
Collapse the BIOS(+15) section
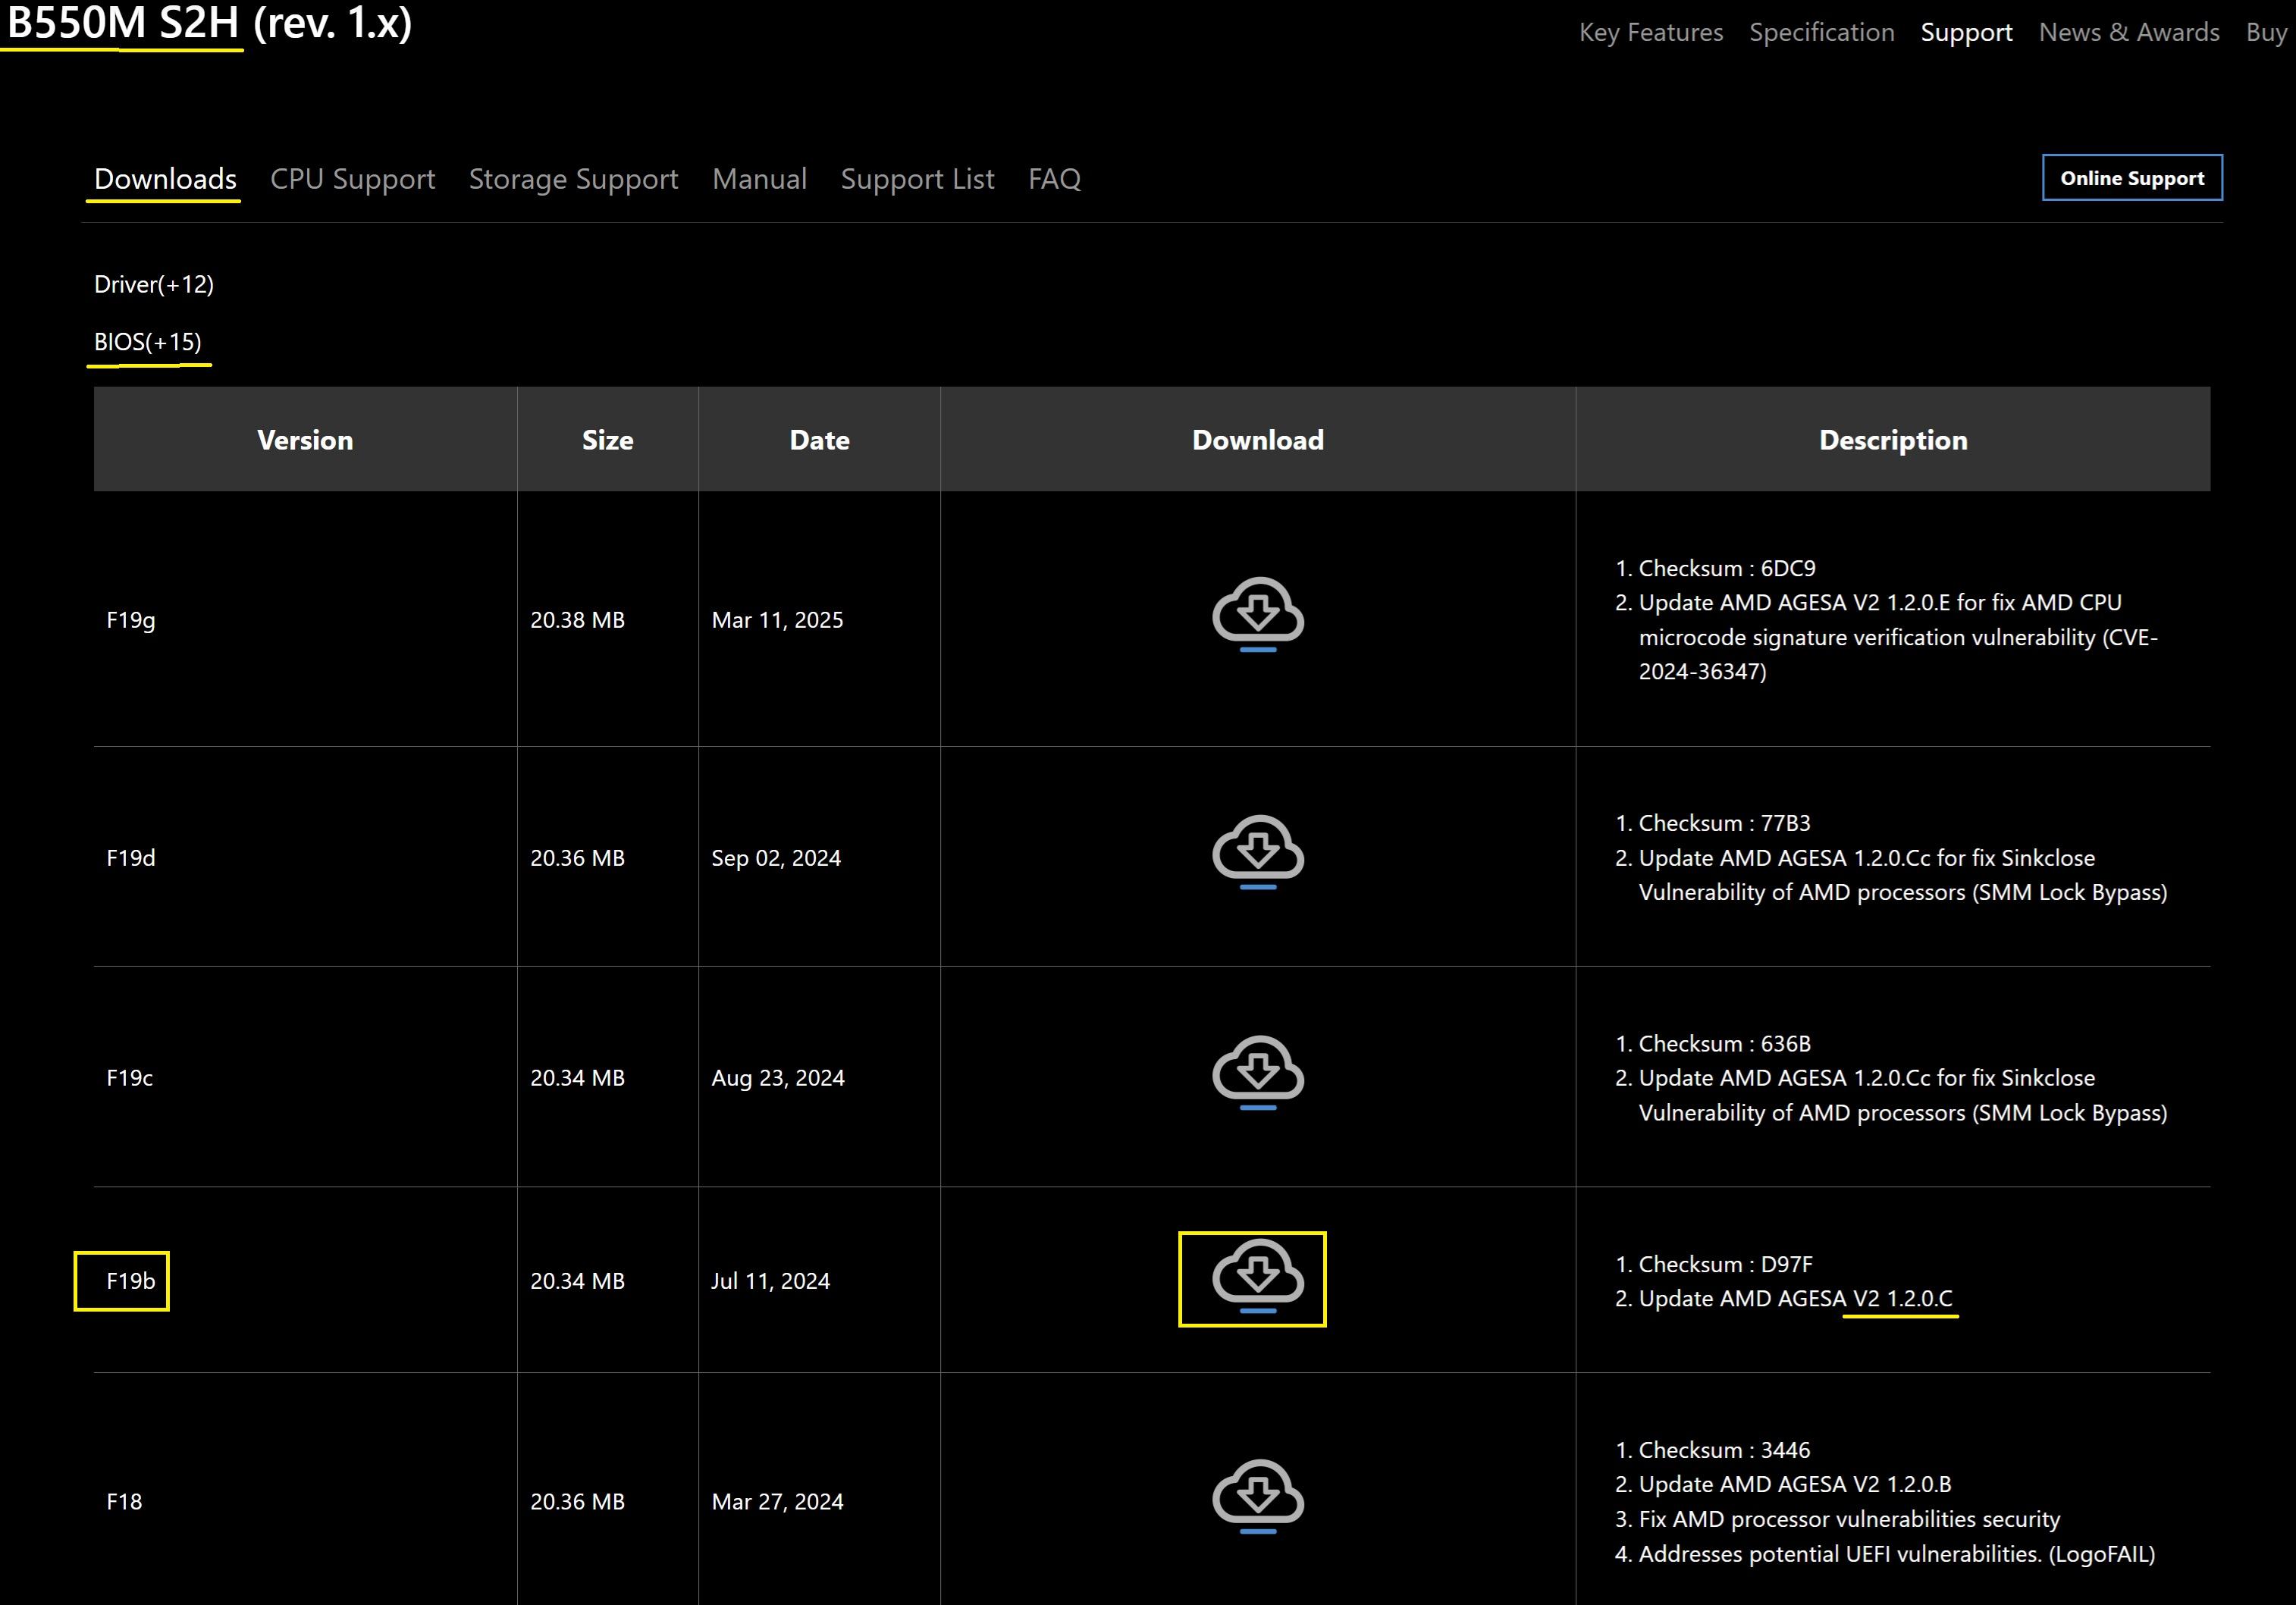pos(148,342)
